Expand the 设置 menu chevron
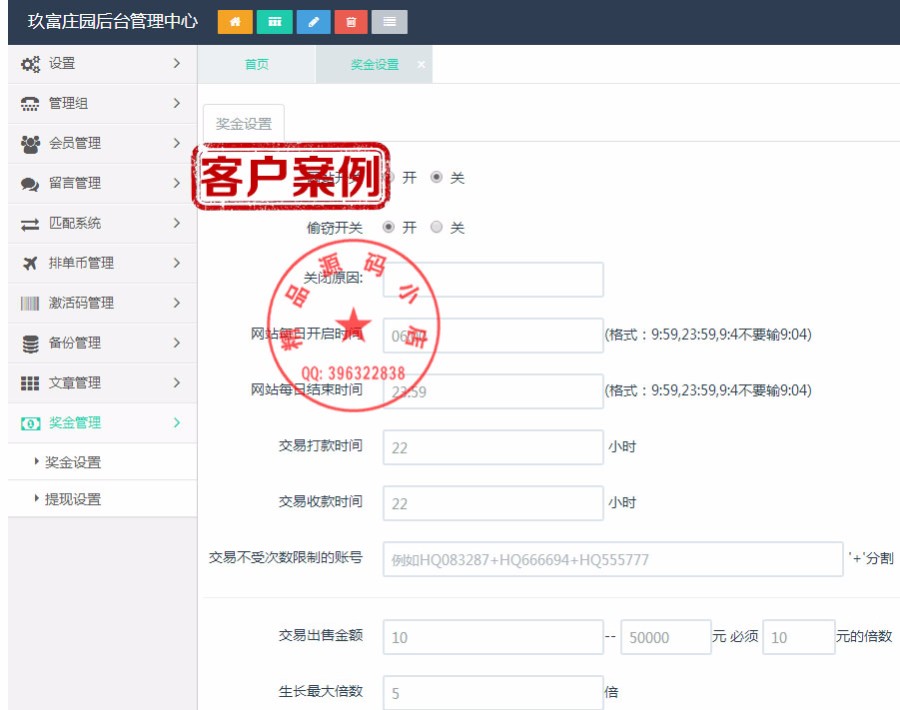This screenshot has height=710, width=900. click(x=177, y=63)
